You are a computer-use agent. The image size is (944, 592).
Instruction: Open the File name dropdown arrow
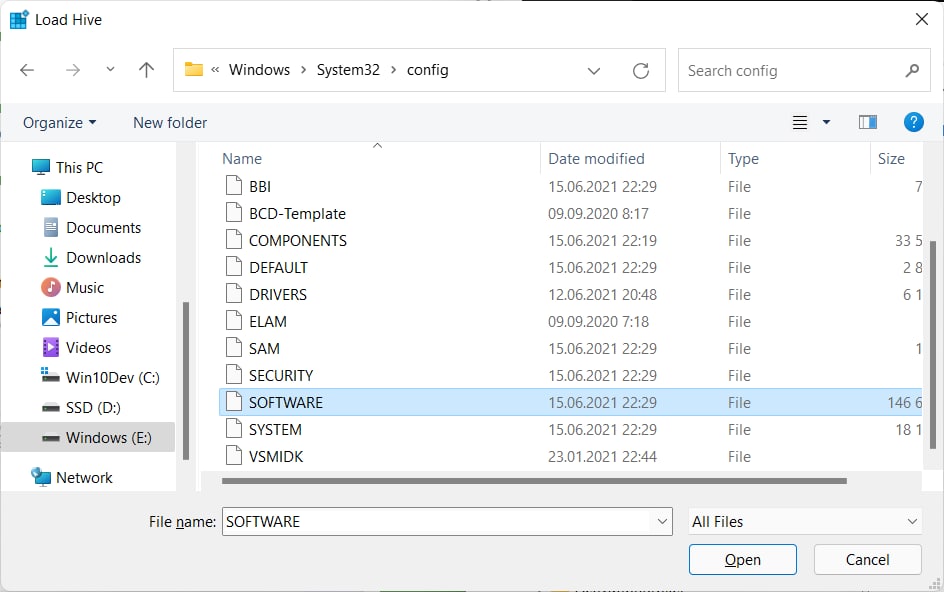tap(662, 522)
